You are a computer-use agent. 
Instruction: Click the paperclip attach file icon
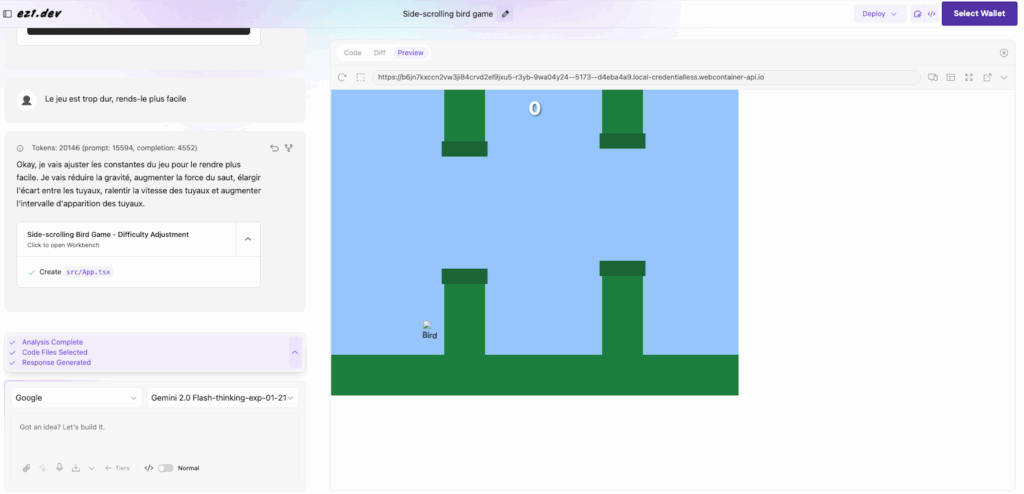[x=27, y=468]
